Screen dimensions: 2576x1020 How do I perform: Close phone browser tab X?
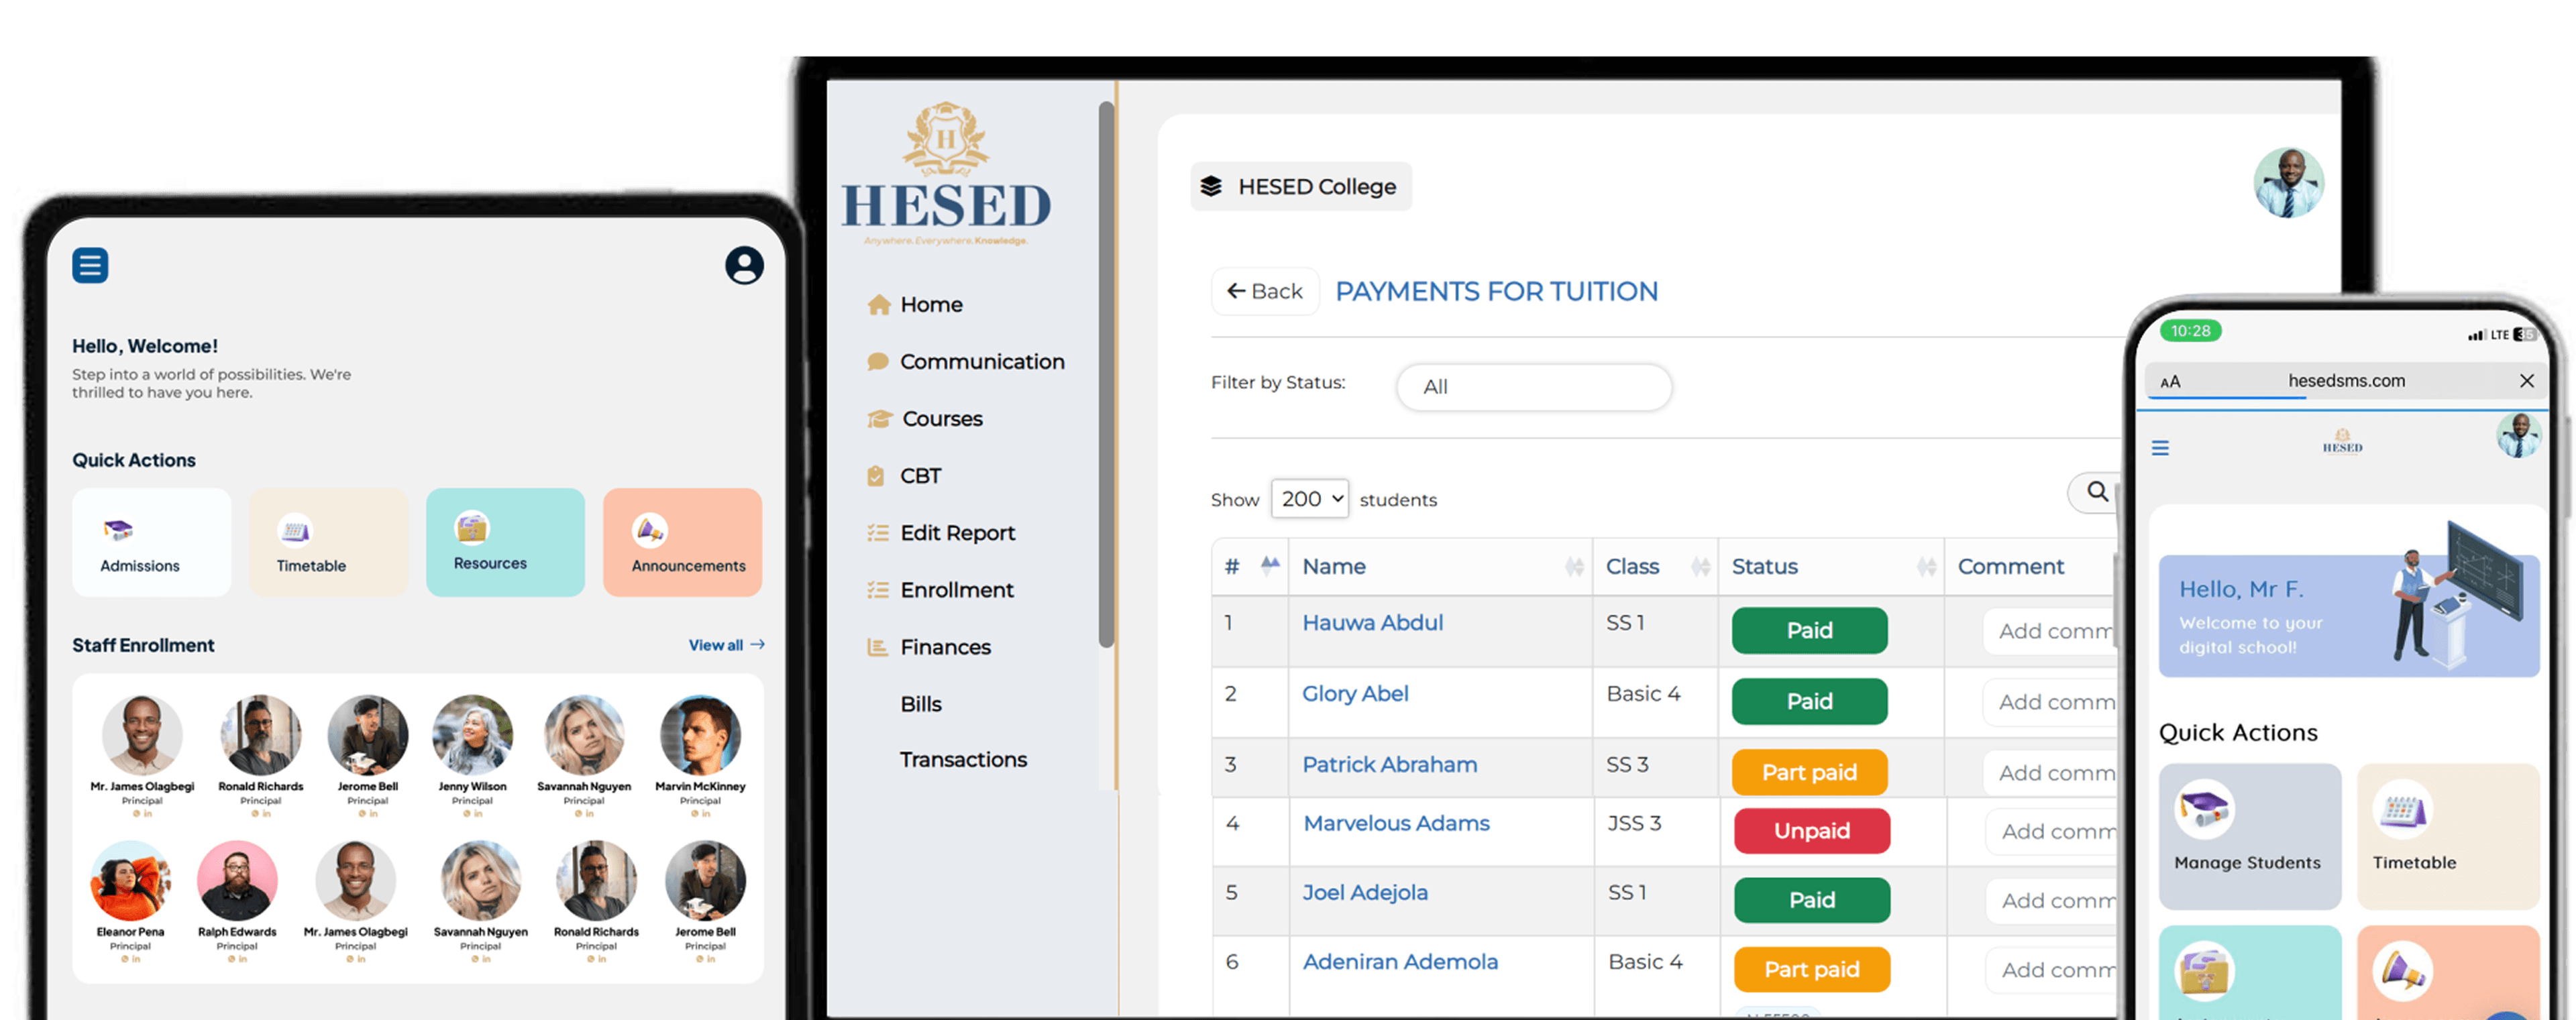tap(2526, 381)
